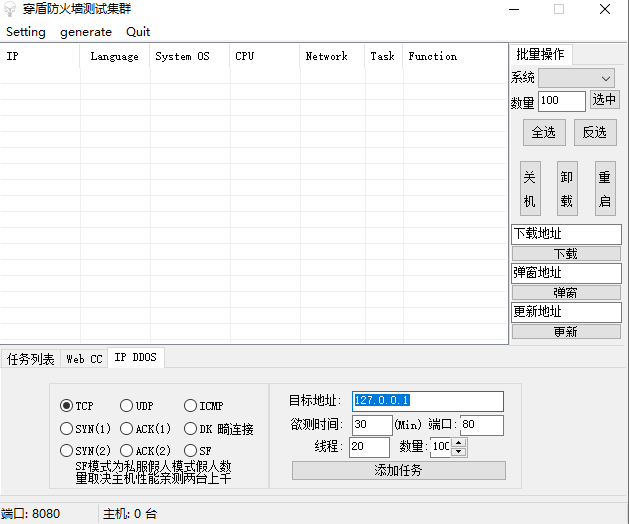Select the ICMP radio button
Image resolution: width=629 pixels, height=524 pixels.
point(191,406)
